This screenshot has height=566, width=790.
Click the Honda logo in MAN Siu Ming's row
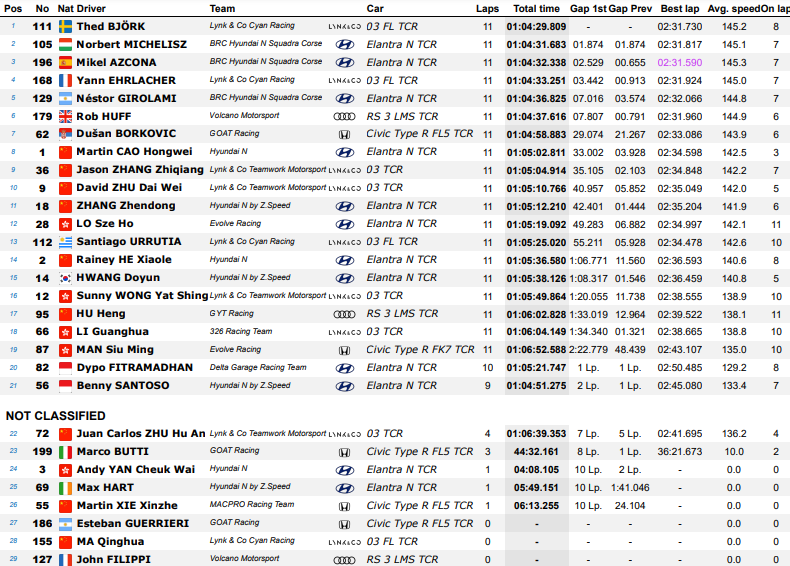point(344,350)
